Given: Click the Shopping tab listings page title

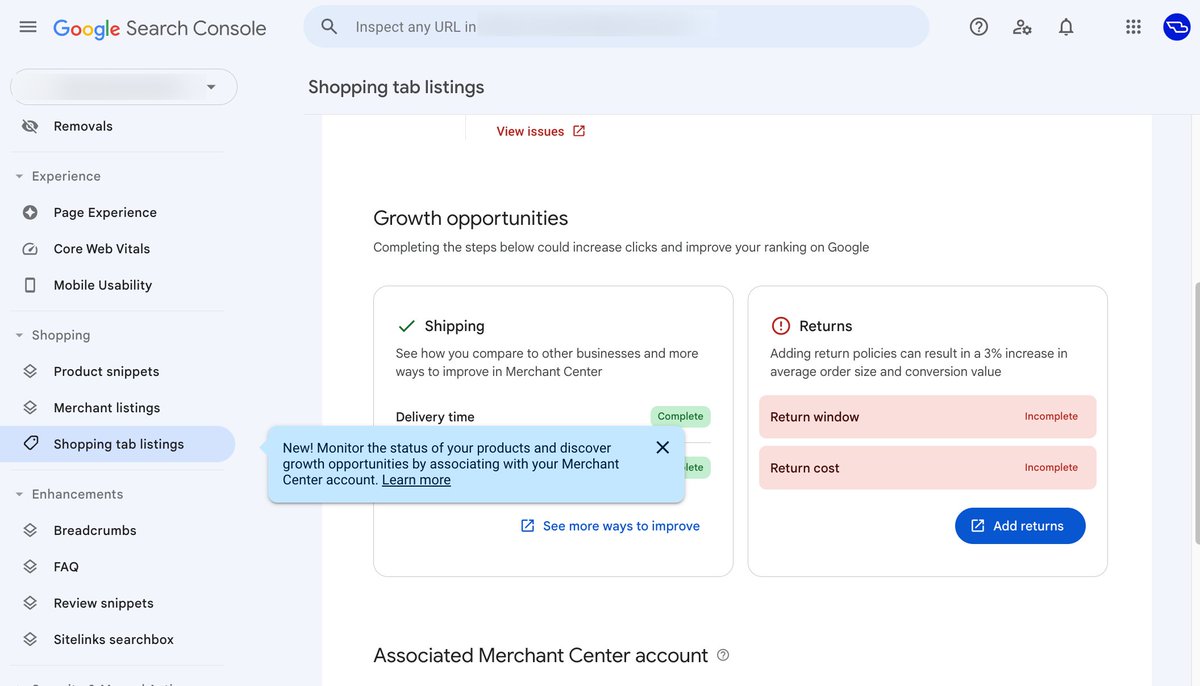Looking at the screenshot, I should pos(396,87).
